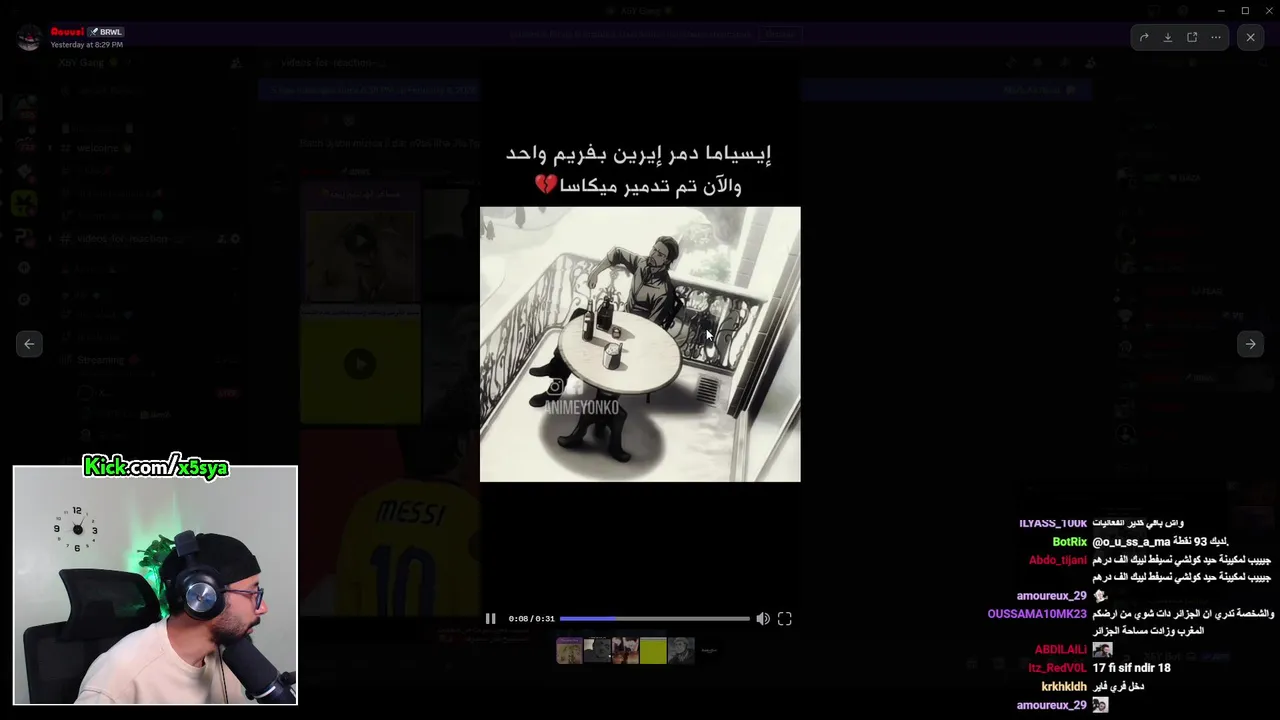Click the video seek progress bar
The image size is (1280, 720).
(654, 619)
